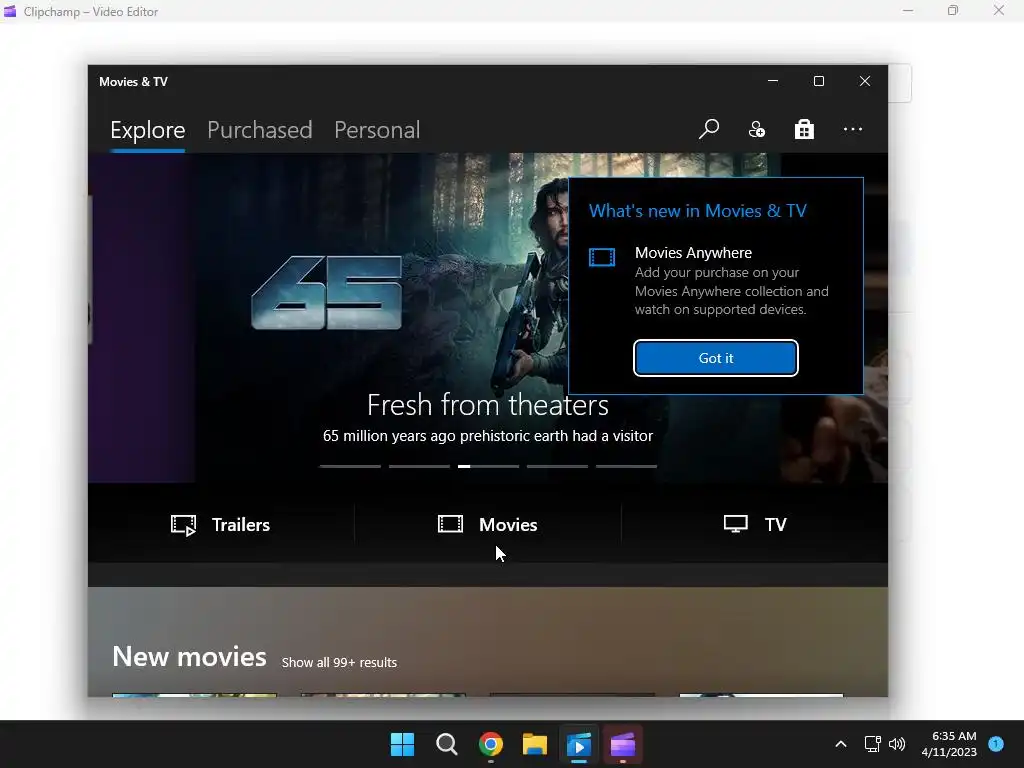Open File Explorer from the taskbar
Screen dimensions: 1024x768
click(535, 744)
